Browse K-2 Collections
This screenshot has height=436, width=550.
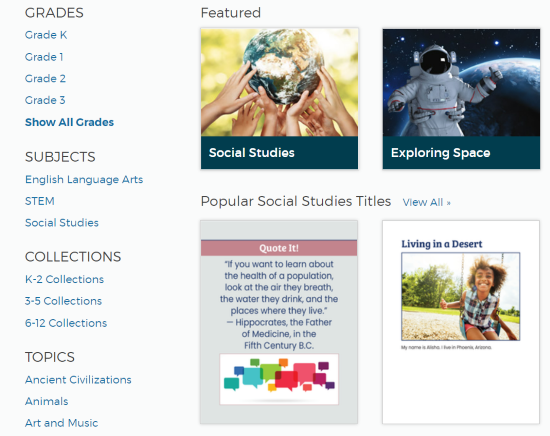click(65, 279)
